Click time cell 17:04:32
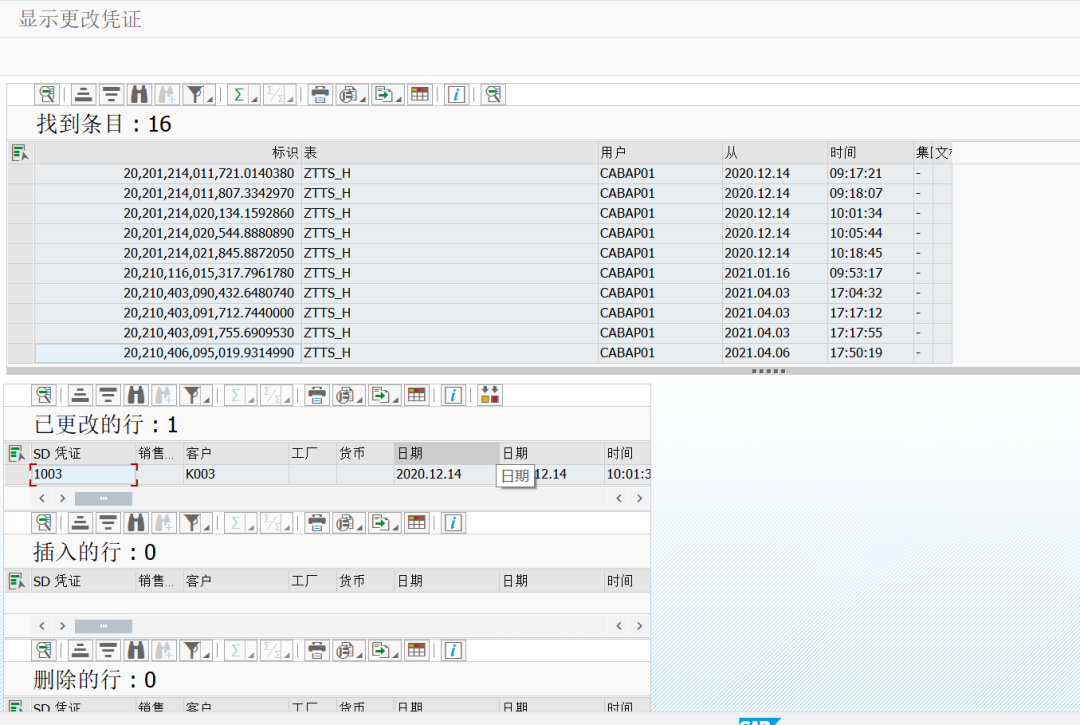This screenshot has width=1080, height=725. click(870, 293)
